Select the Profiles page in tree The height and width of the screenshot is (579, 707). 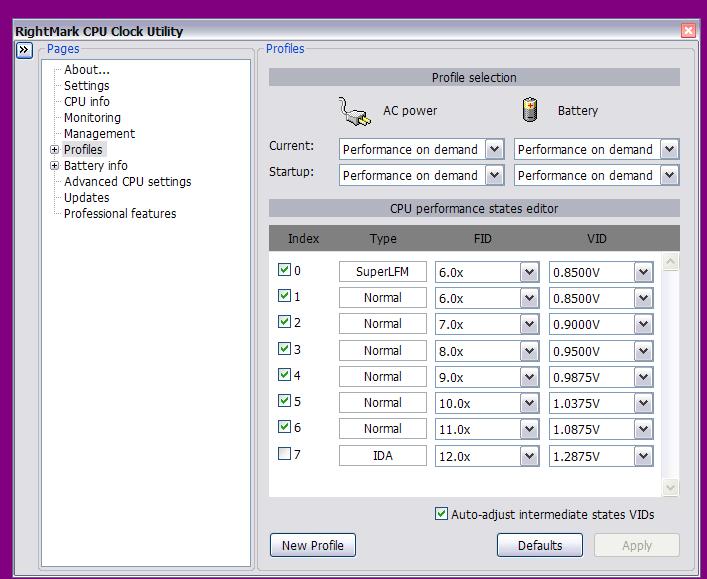pos(83,149)
